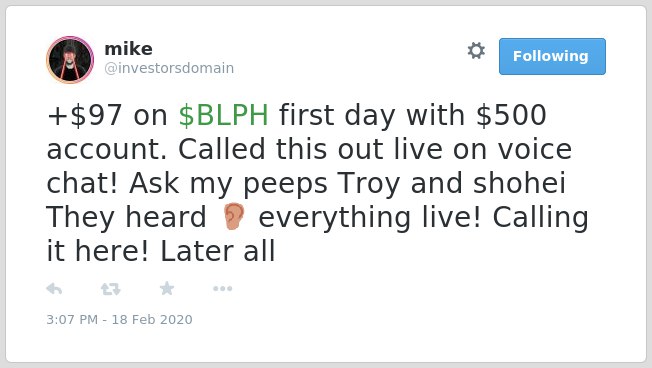652x368 pixels.
Task: Visit the @investorsdomain handle
Action: tap(169, 68)
